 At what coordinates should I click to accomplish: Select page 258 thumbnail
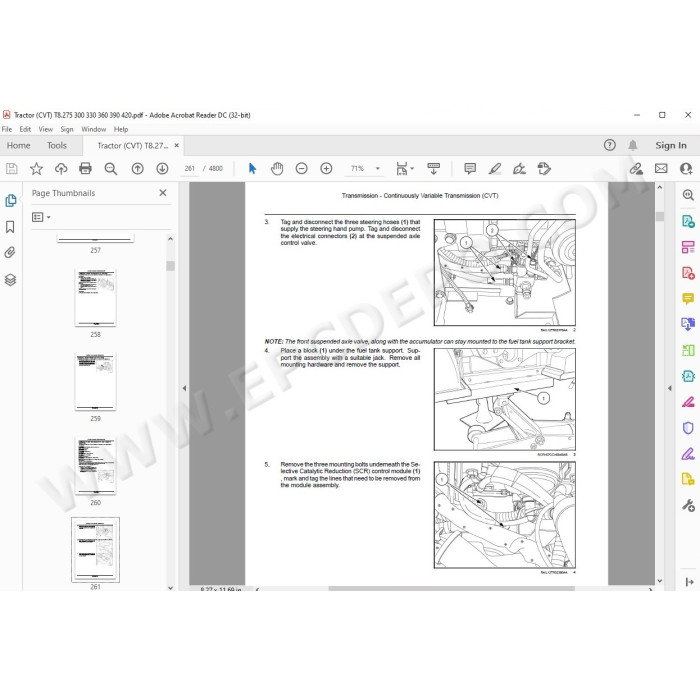click(96, 297)
